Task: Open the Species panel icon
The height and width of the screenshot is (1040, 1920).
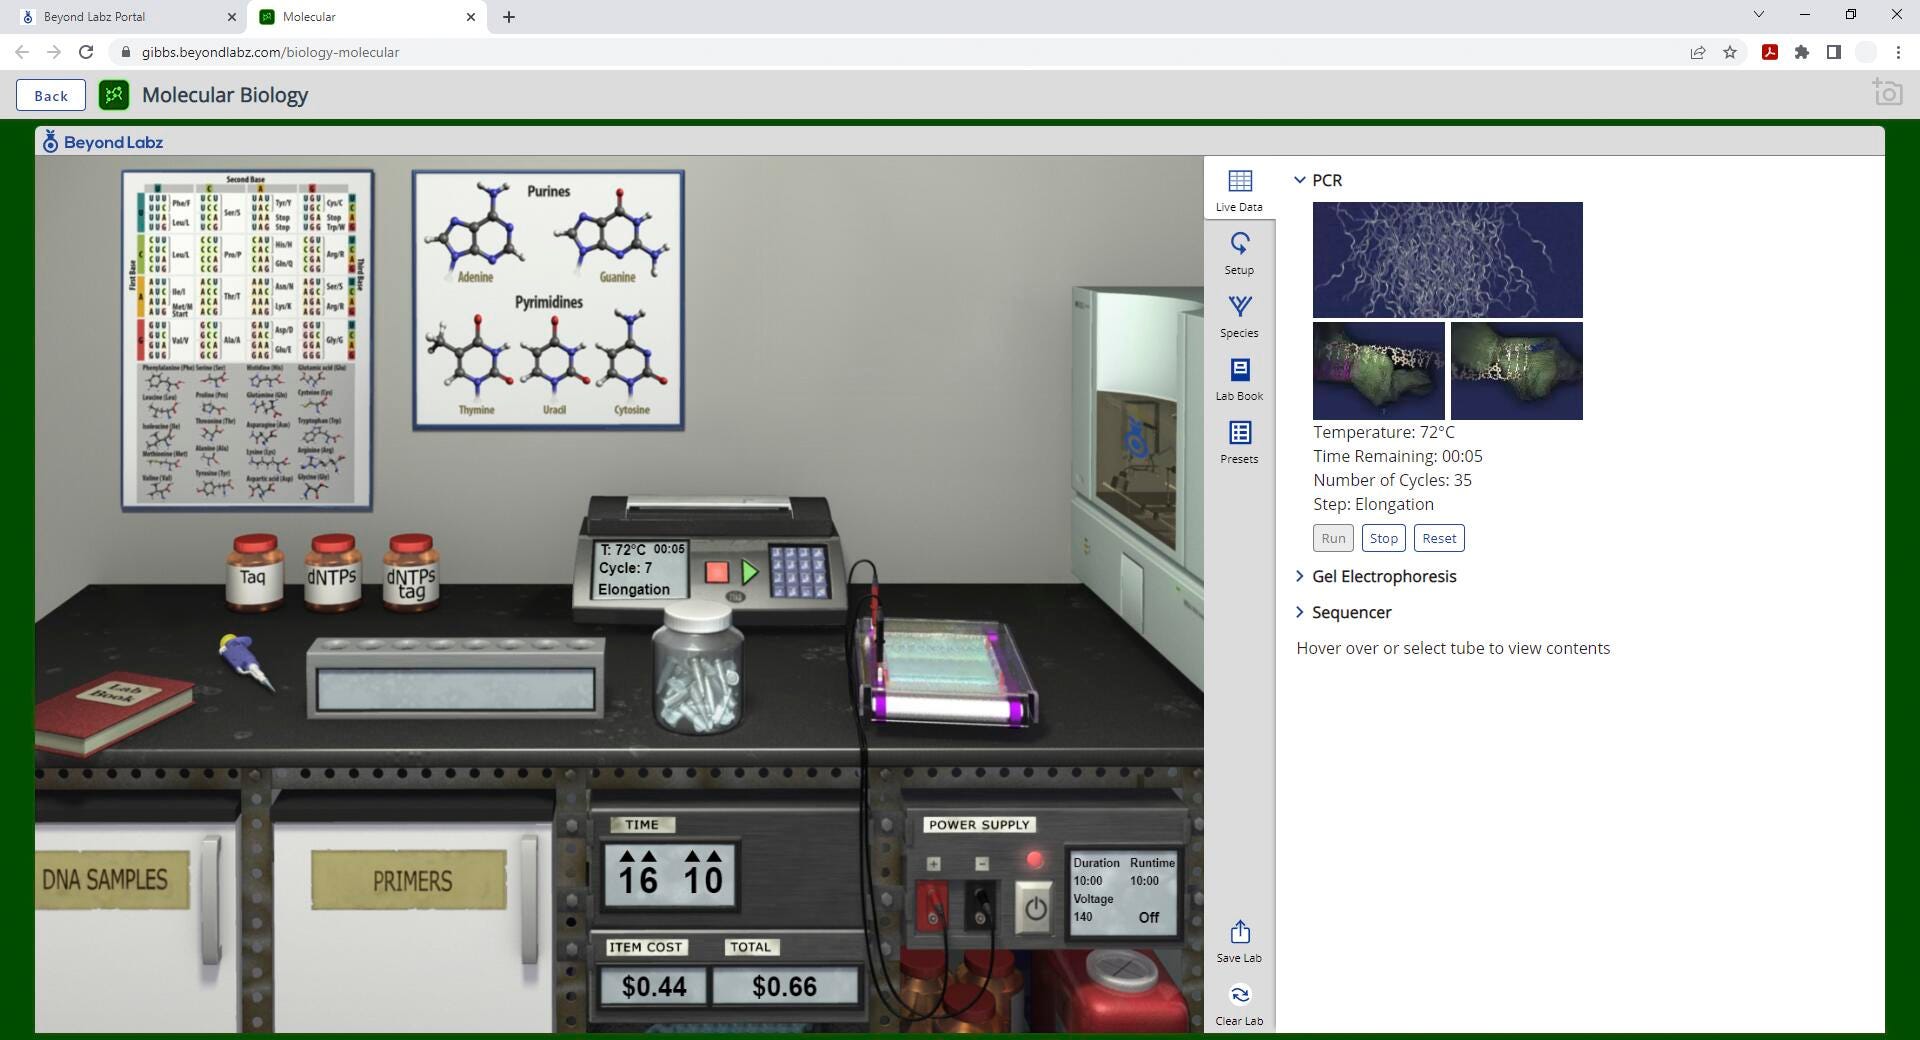Action: 1239,316
